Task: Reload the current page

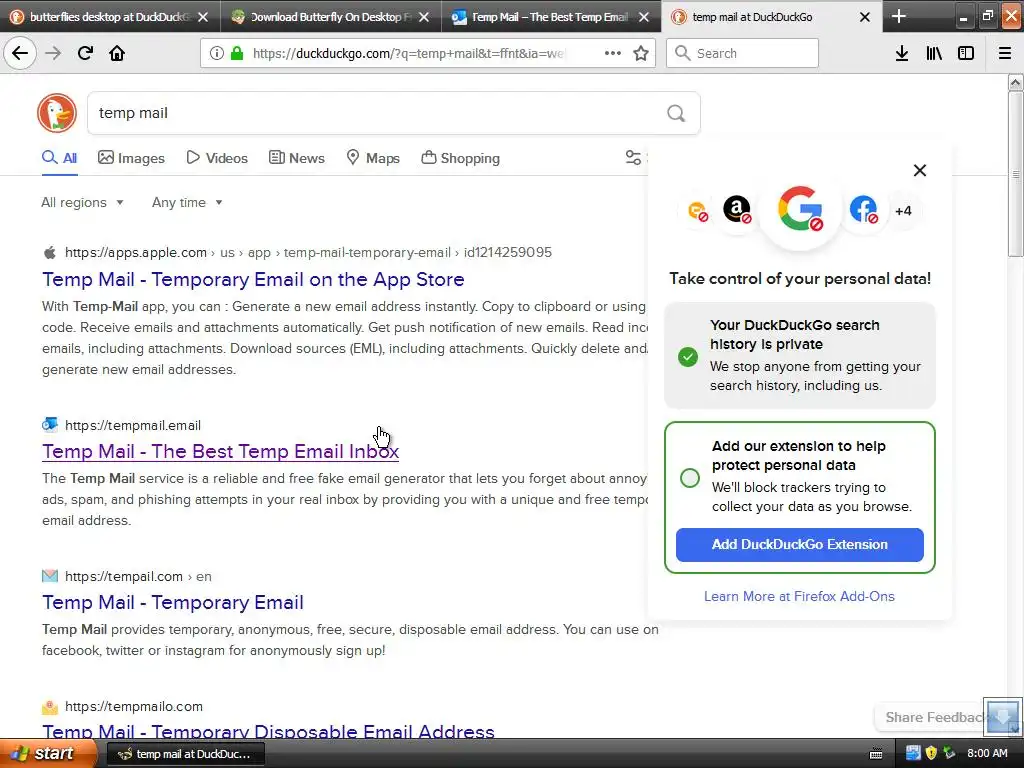Action: pos(85,53)
